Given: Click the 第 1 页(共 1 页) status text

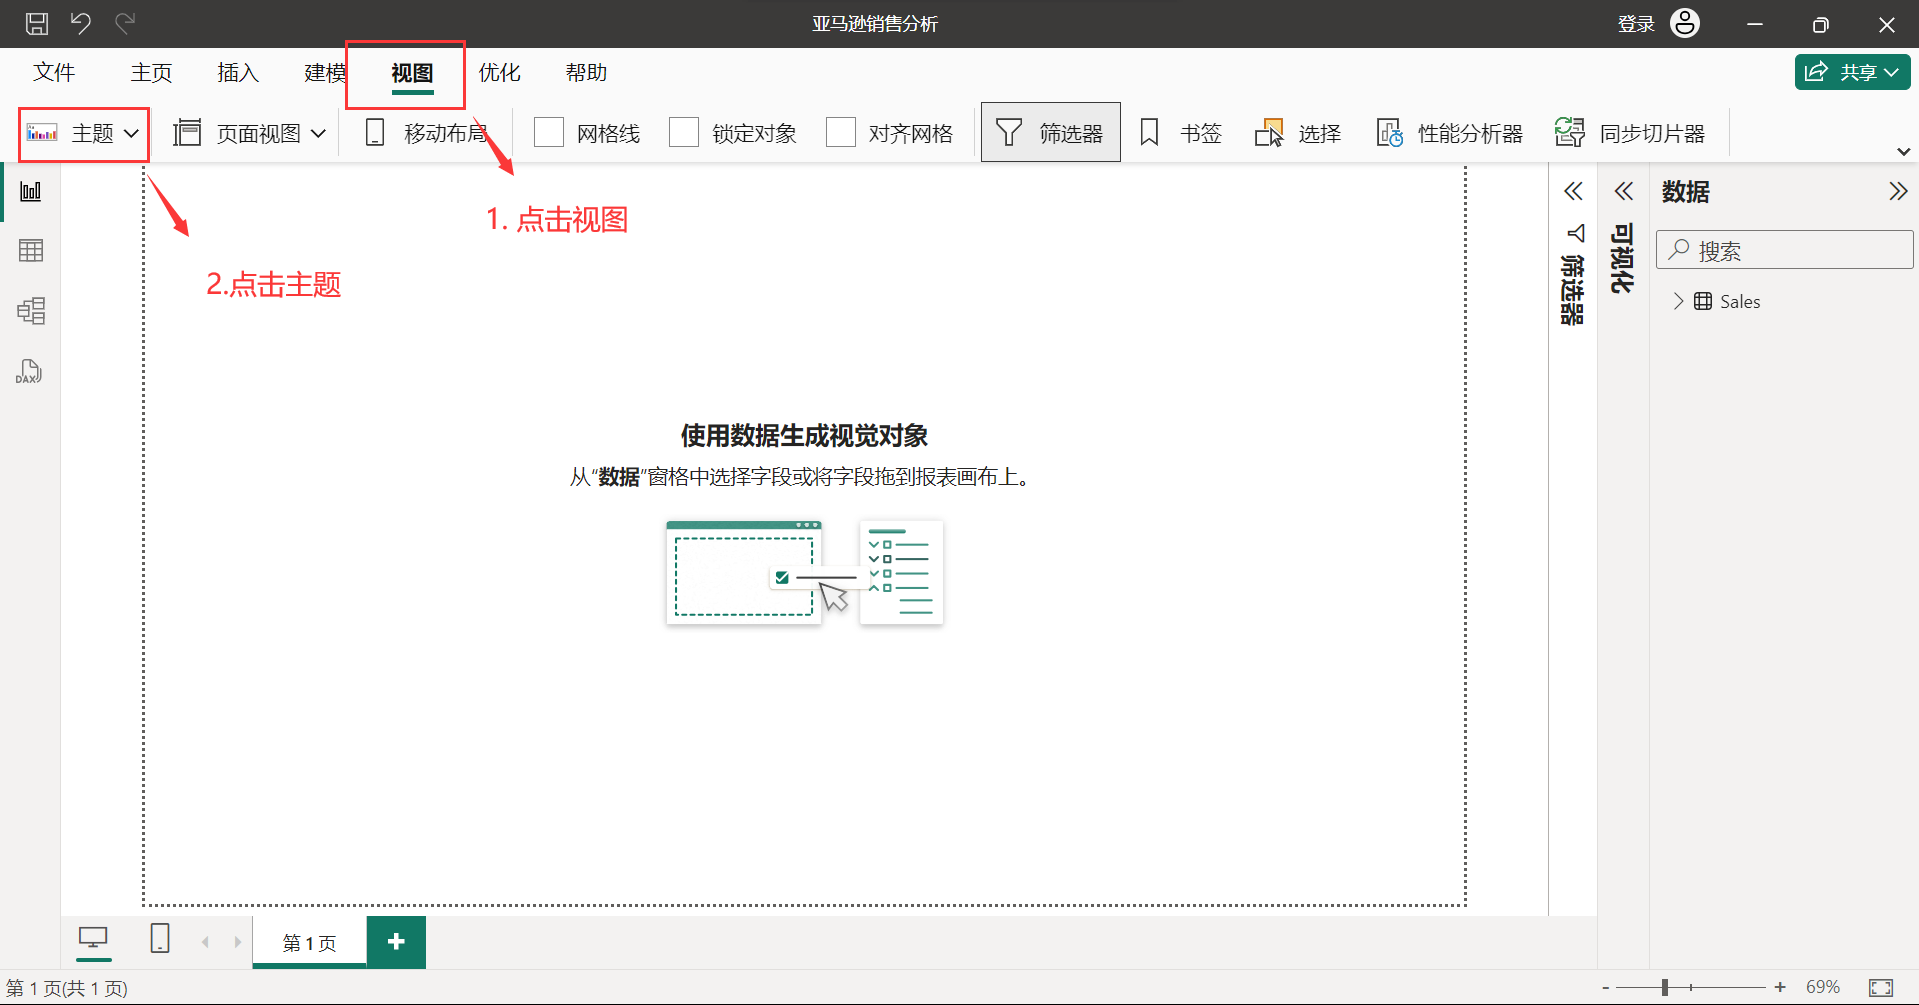Looking at the screenshot, I should point(67,989).
